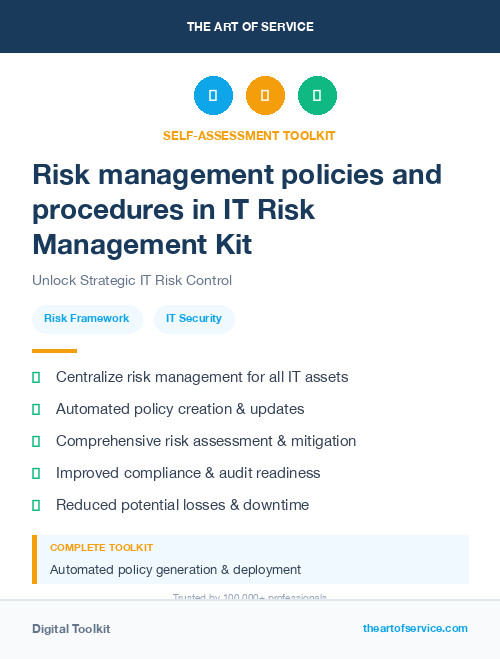Click Trusted by 100,000+ professionals text
The height and width of the screenshot is (659, 500).
pos(250,596)
